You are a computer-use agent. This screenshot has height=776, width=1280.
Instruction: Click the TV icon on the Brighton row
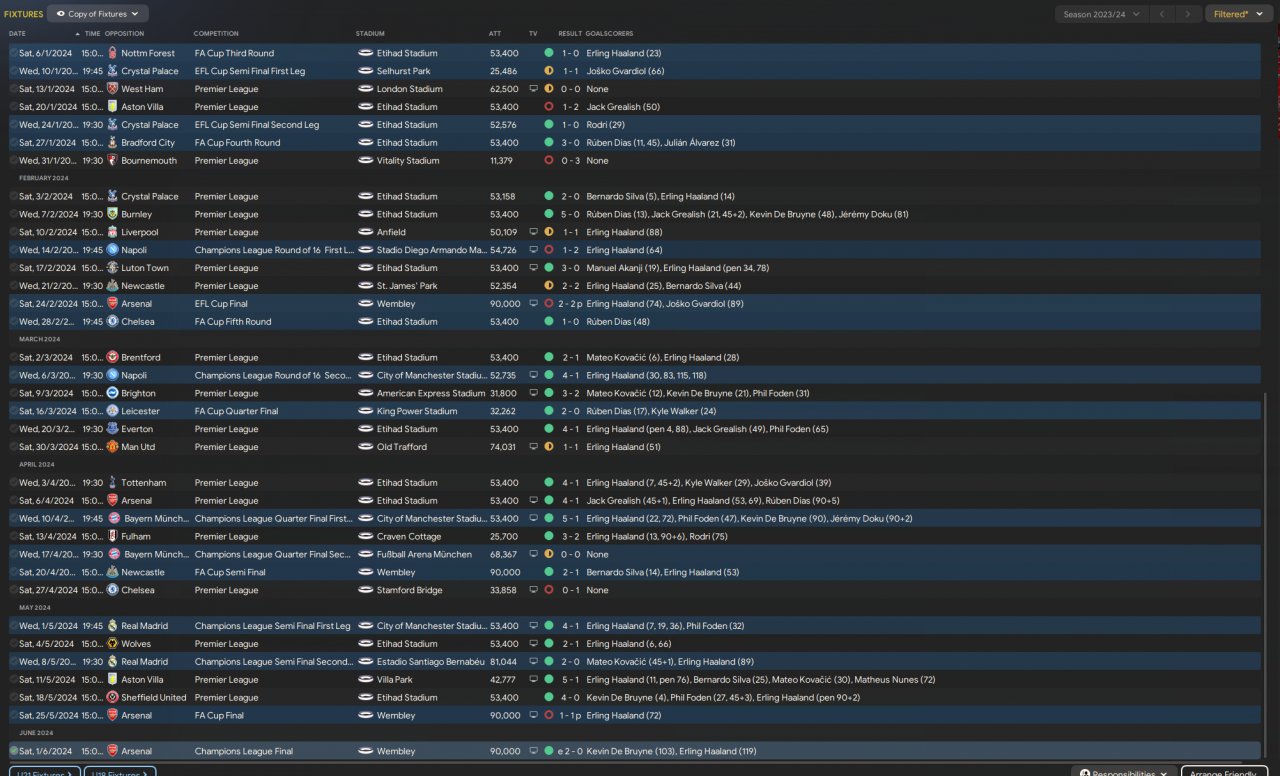pos(533,393)
